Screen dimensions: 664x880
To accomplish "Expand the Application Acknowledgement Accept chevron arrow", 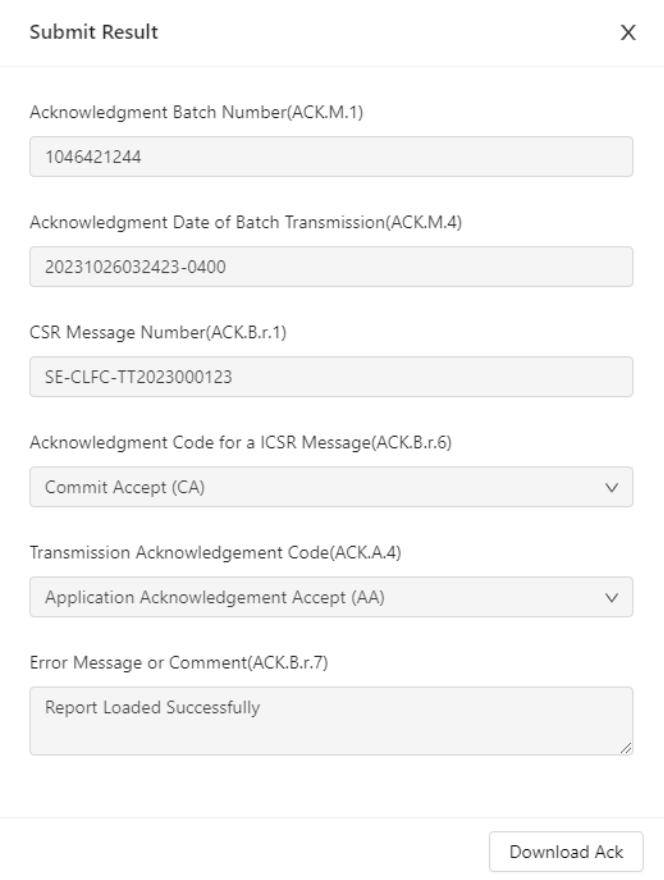I will click(613, 597).
